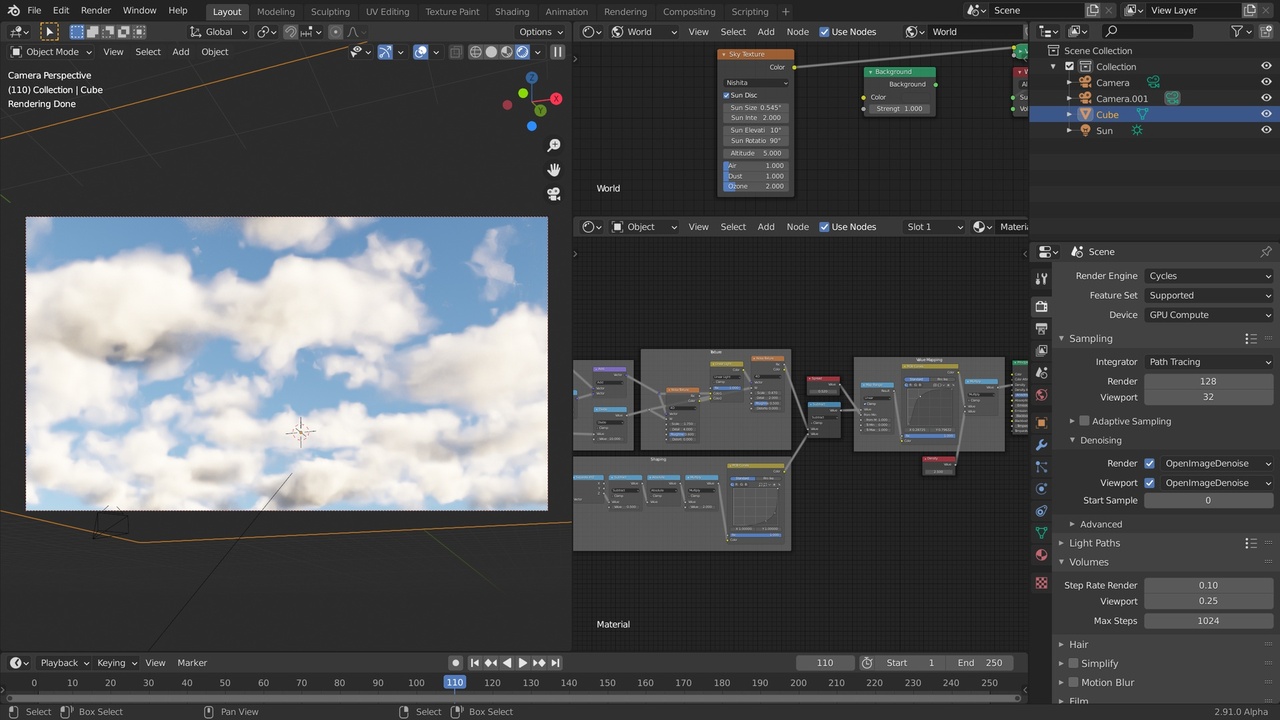This screenshot has height=720, width=1280.
Task: Open the Render menu in the top bar
Action: [x=95, y=10]
